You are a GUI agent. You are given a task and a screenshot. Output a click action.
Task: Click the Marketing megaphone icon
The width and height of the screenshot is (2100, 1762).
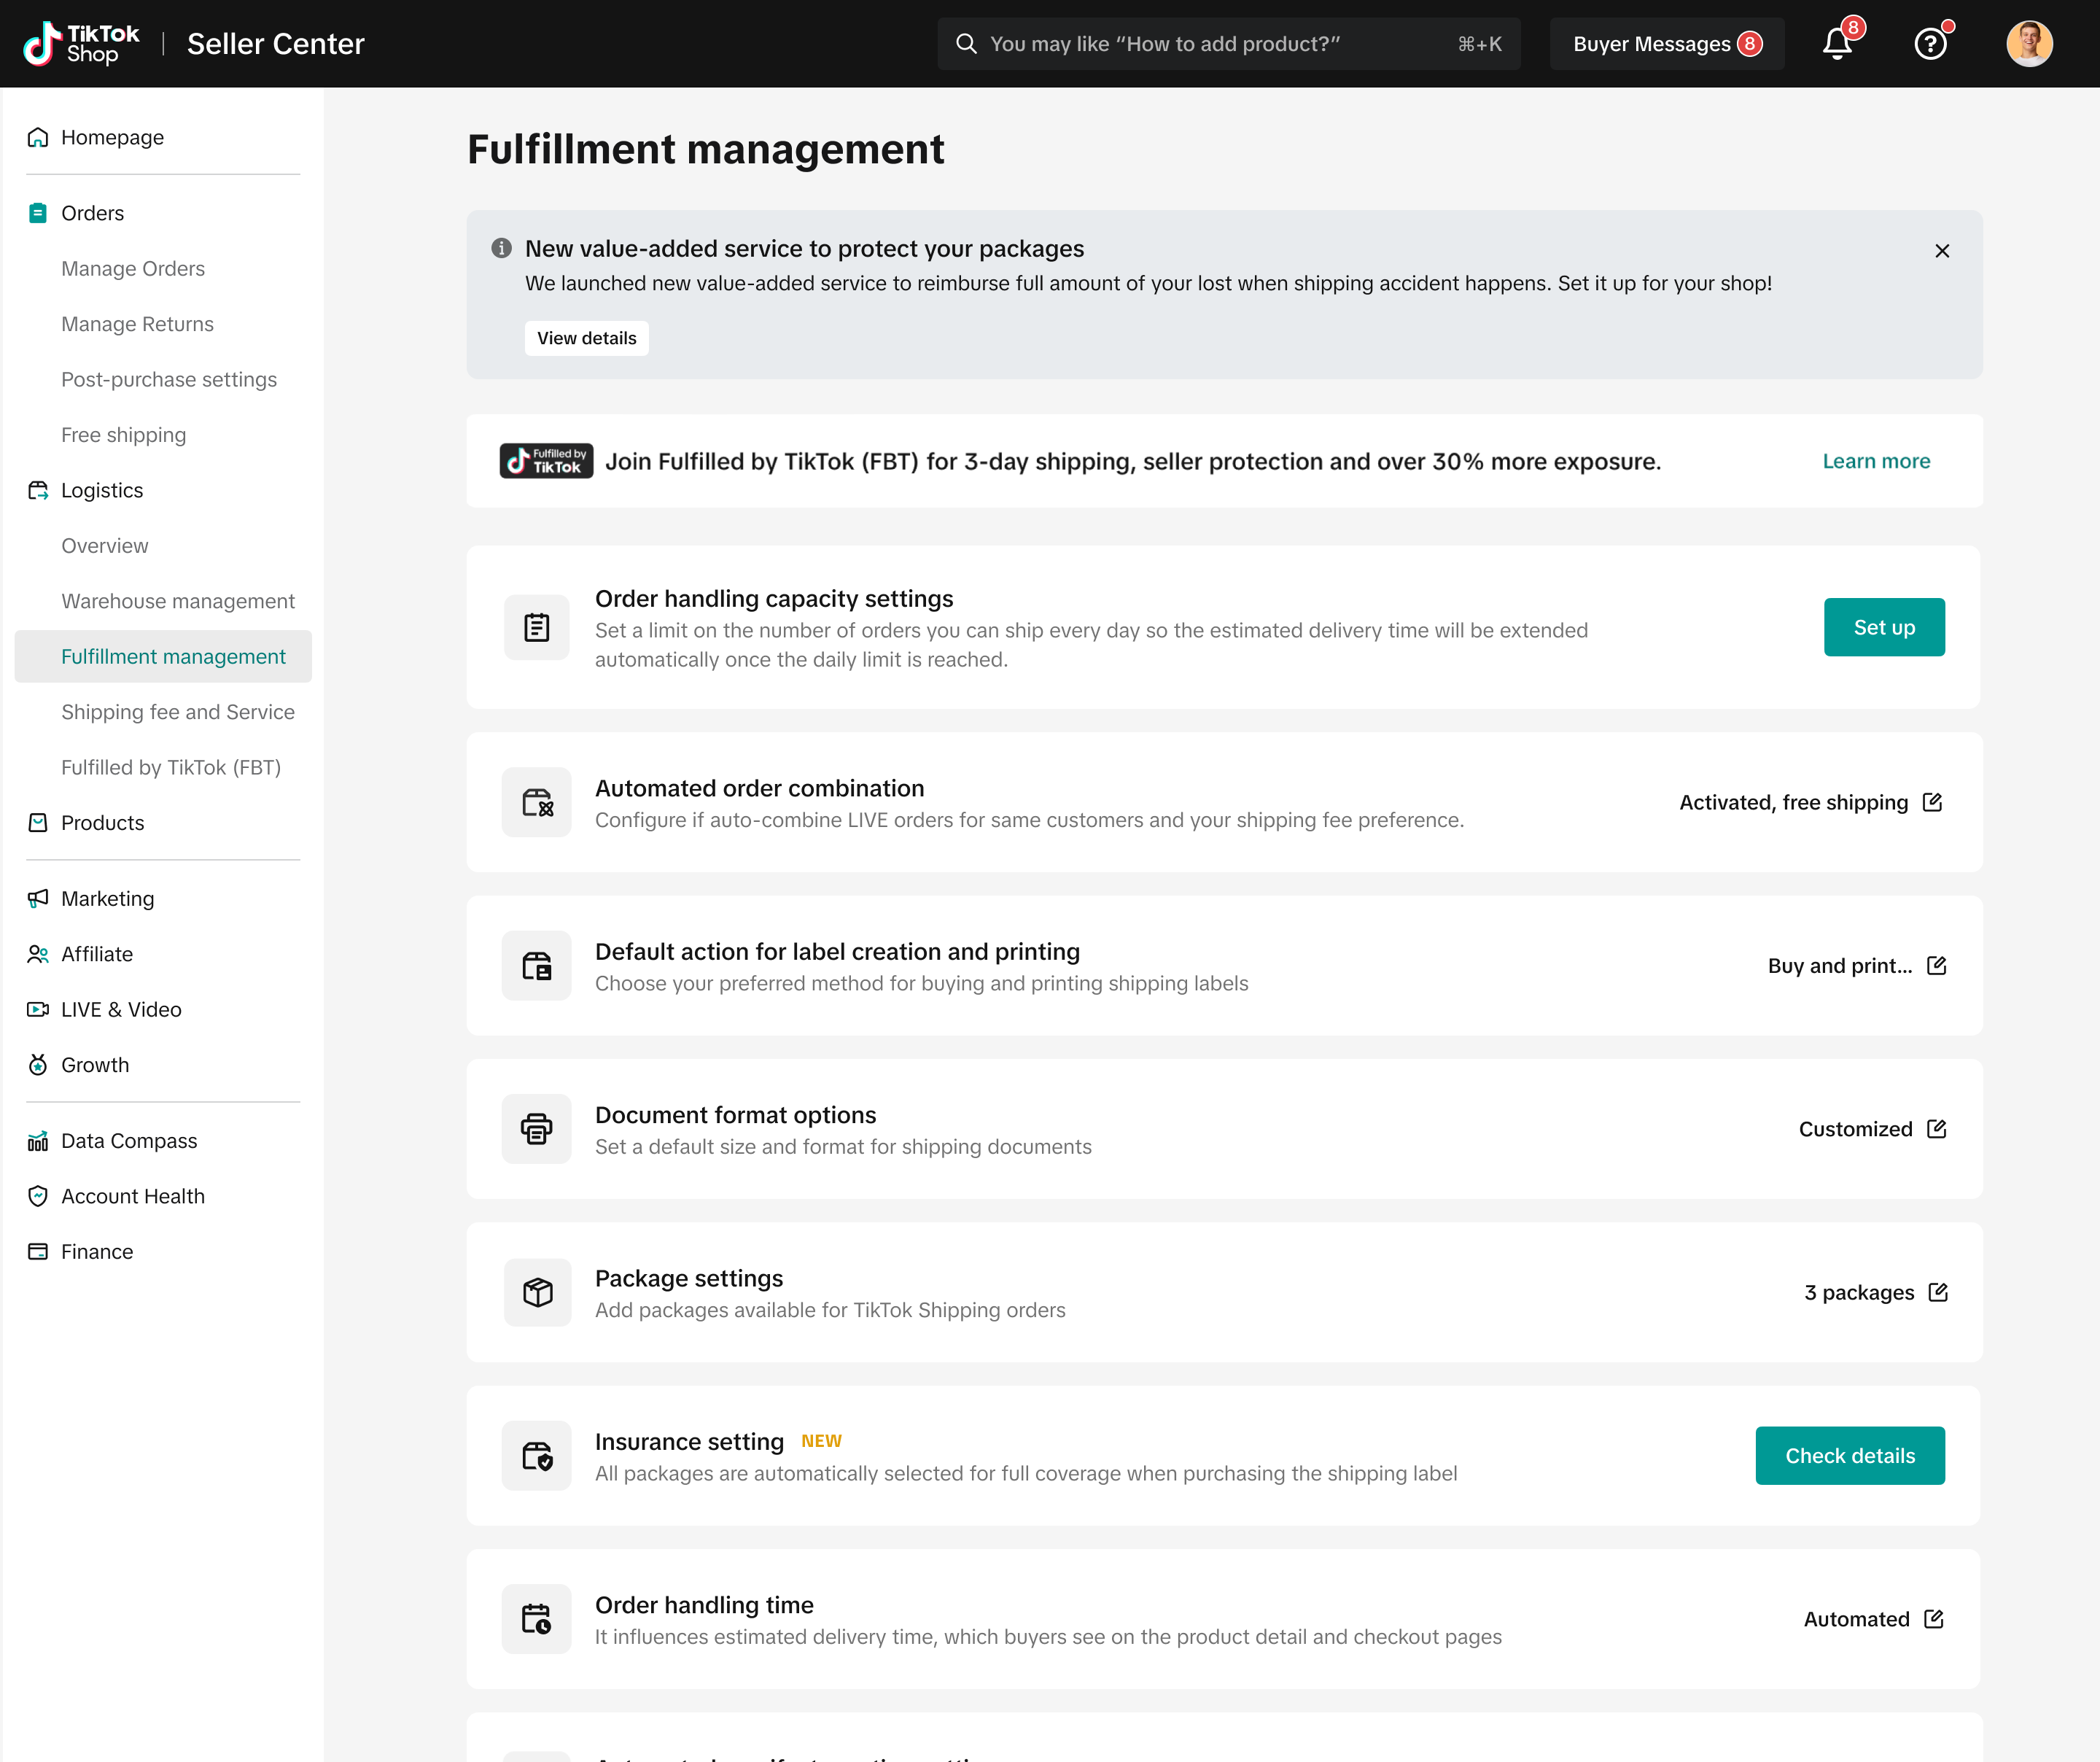pyautogui.click(x=38, y=899)
